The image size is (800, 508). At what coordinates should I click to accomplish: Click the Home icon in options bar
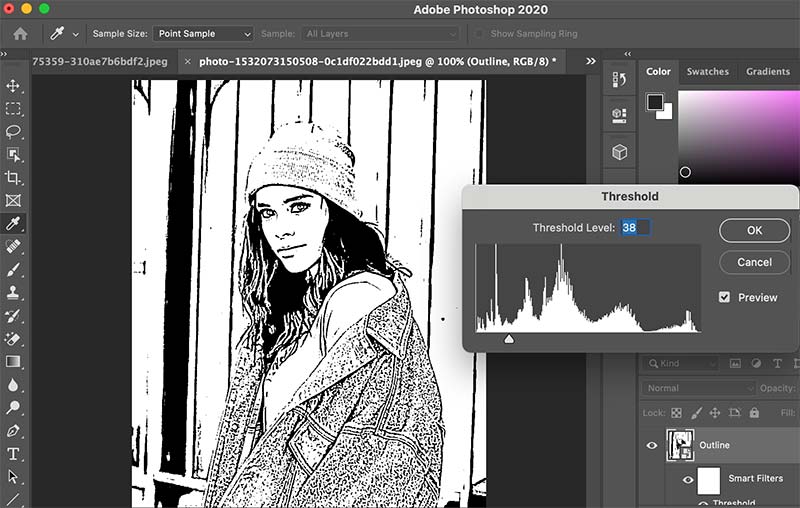pos(20,34)
